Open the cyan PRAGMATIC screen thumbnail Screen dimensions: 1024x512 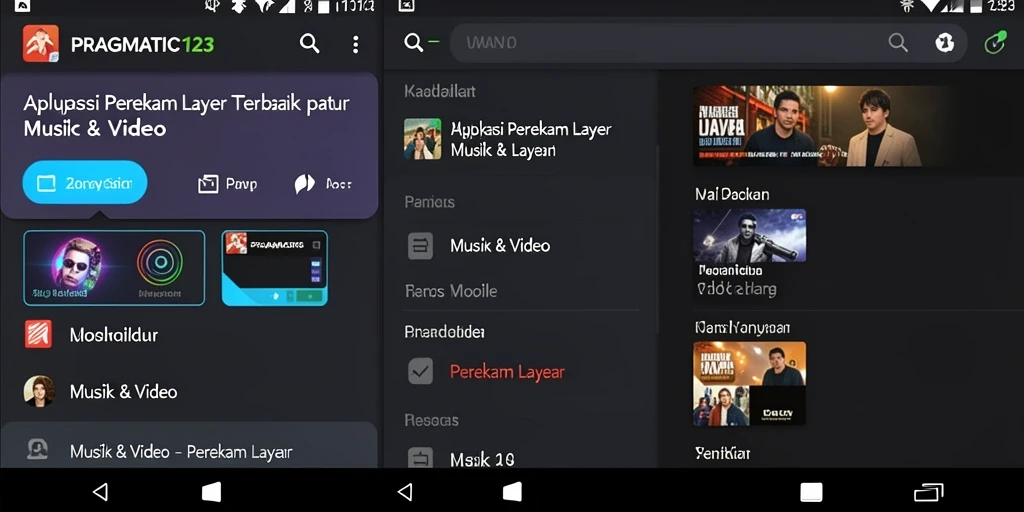(275, 268)
